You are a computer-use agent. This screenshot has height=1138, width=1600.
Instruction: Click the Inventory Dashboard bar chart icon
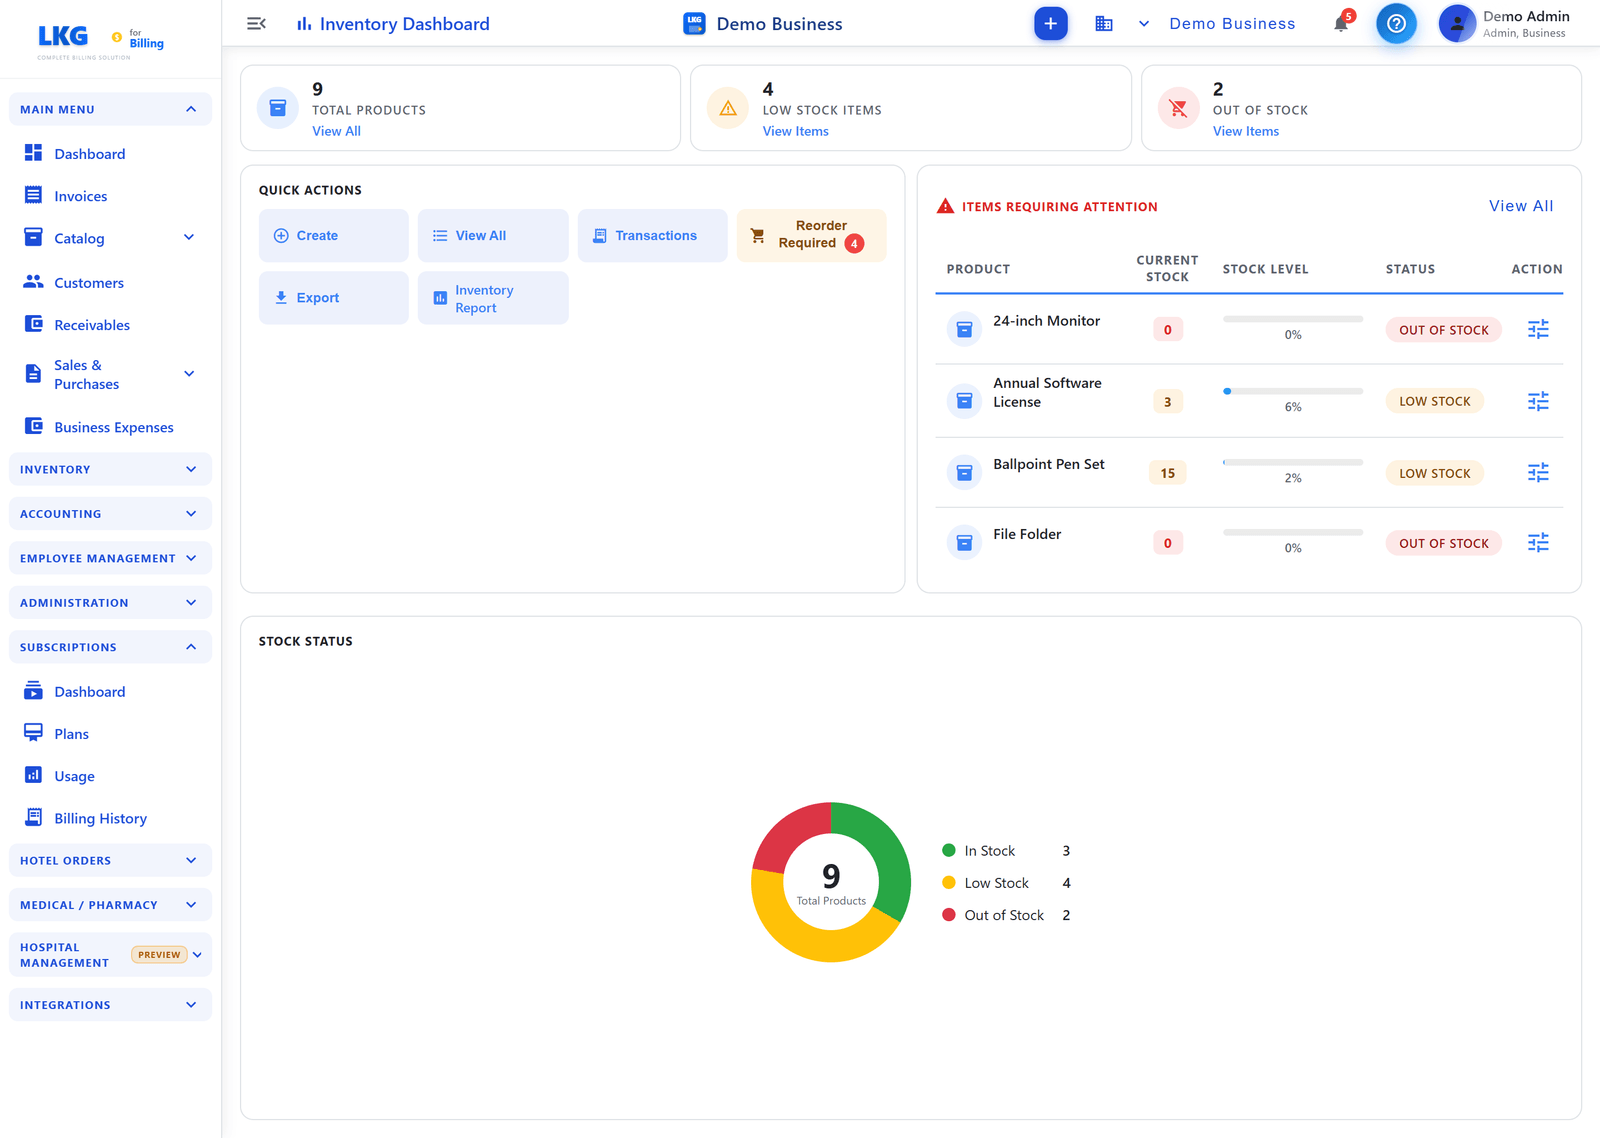click(304, 23)
